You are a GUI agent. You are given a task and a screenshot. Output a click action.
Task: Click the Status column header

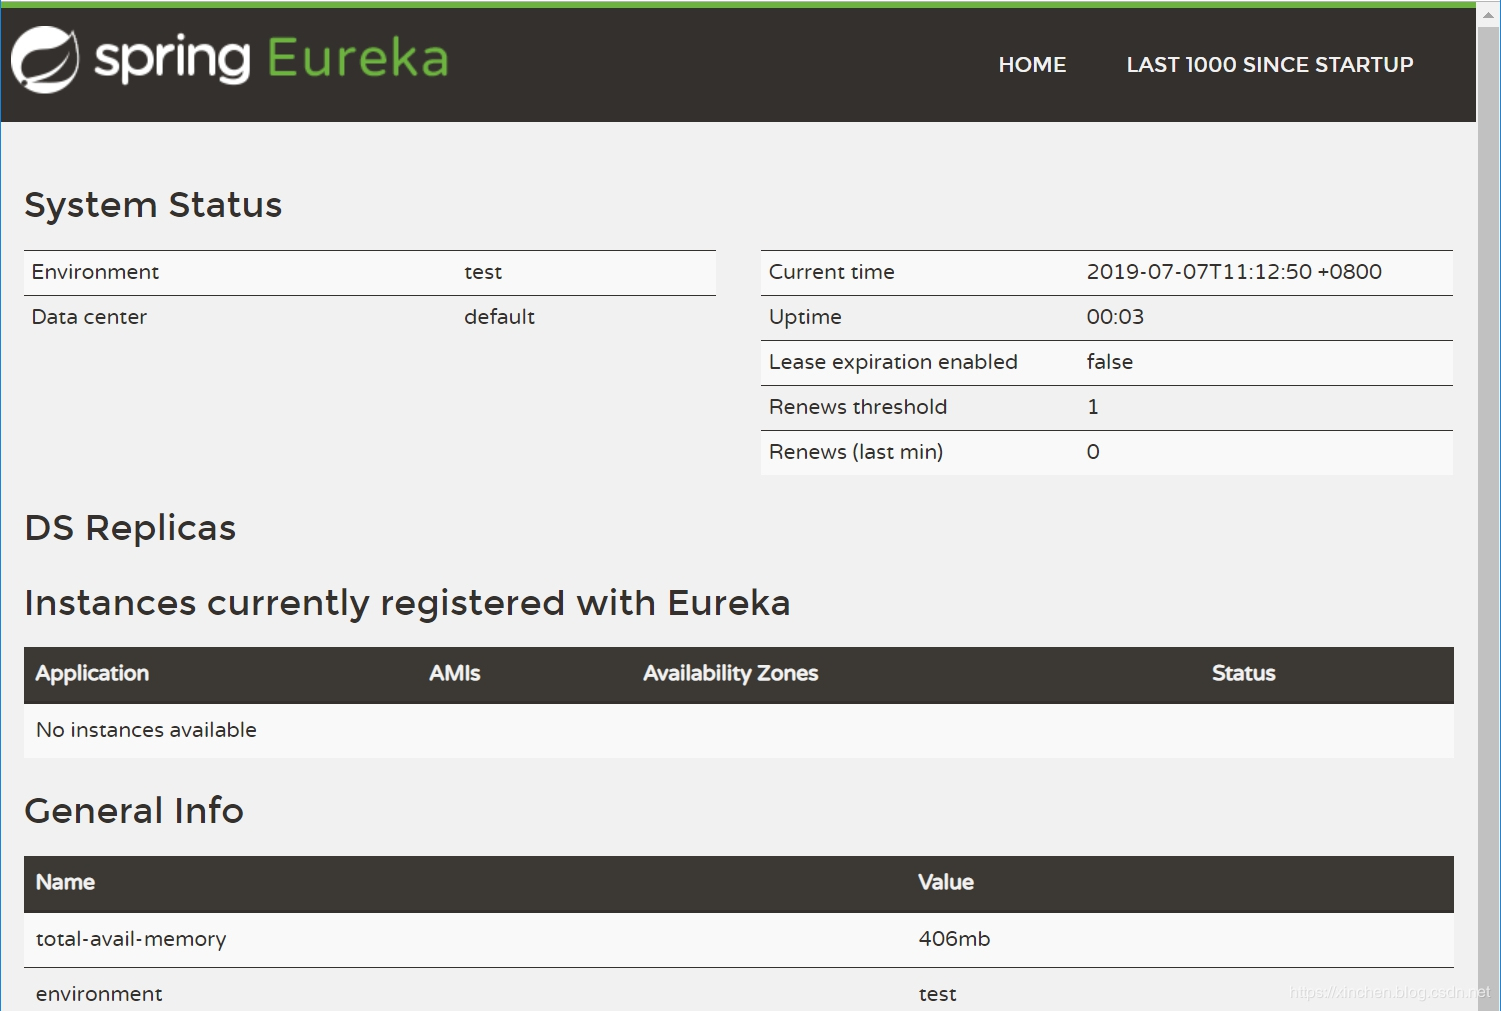click(1243, 674)
